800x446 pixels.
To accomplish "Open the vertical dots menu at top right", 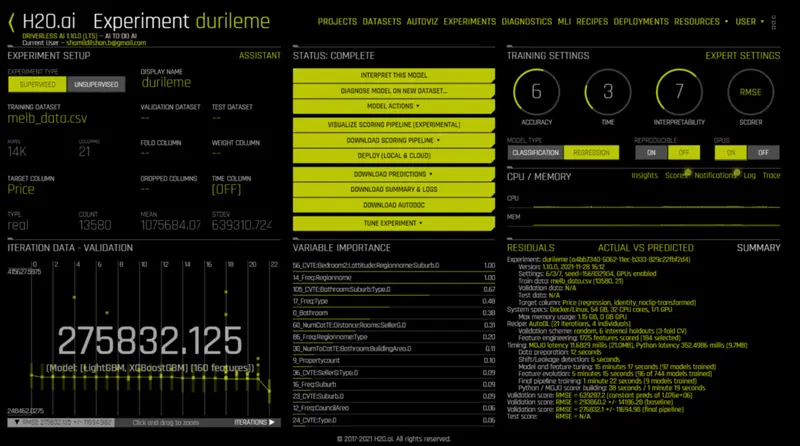I will point(773,22).
